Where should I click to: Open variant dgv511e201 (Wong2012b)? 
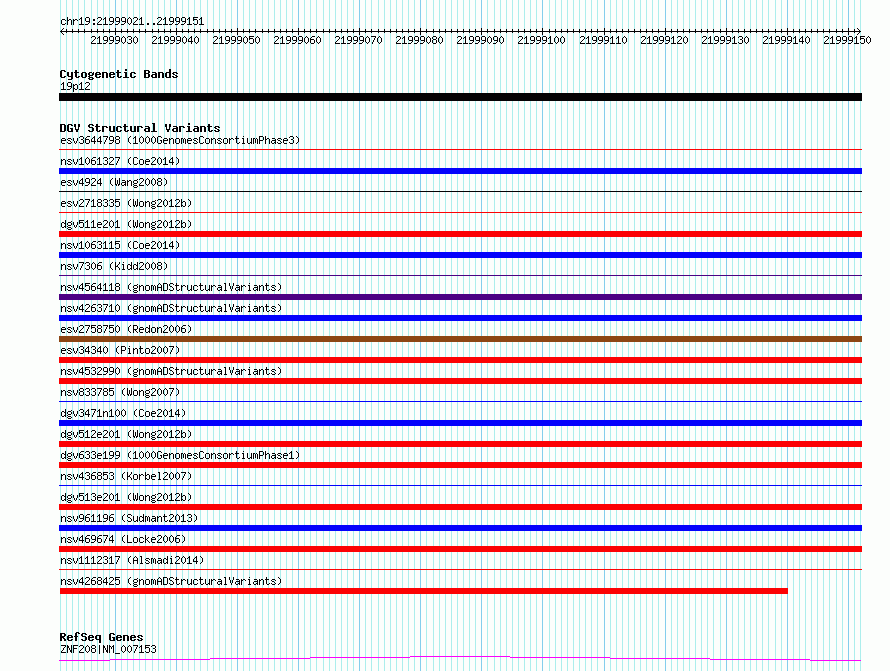[126, 224]
